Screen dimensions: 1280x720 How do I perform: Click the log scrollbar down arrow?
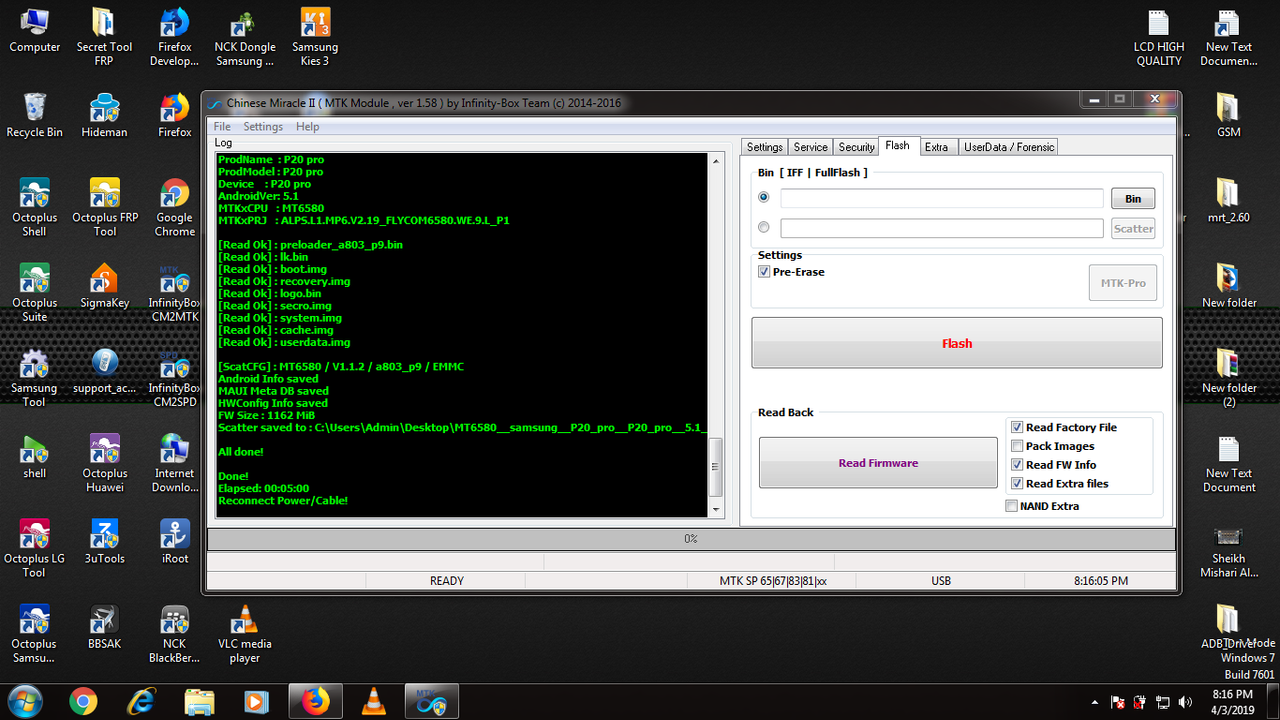tap(715, 510)
